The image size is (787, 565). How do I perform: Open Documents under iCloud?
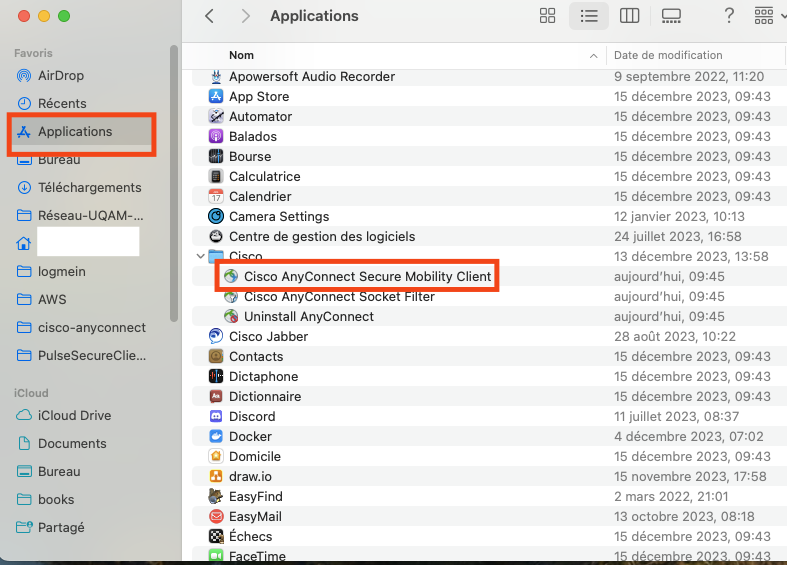[62, 444]
